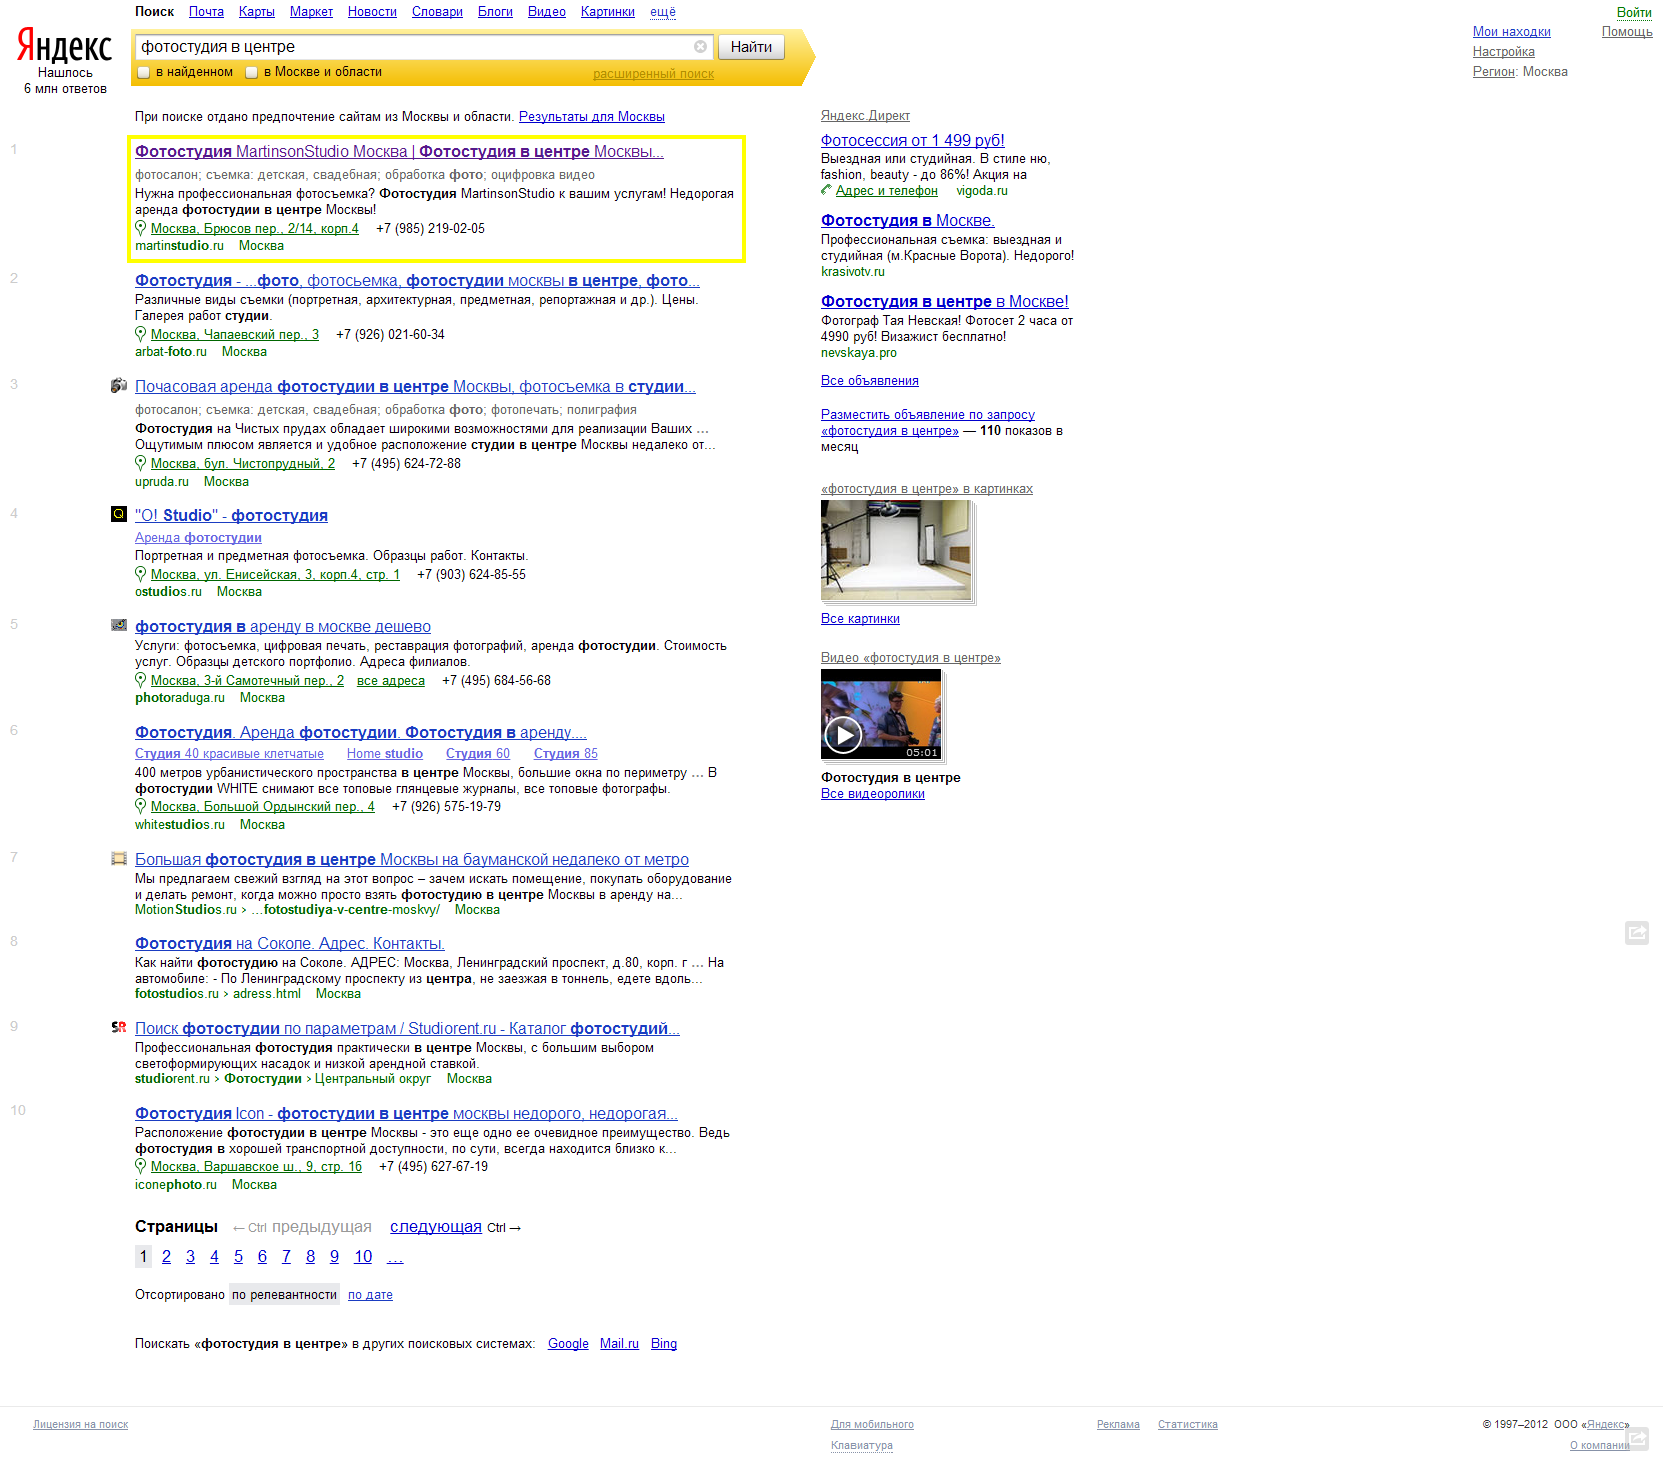The image size is (1663, 1465).
Task: Play the Фотостудия в центре video
Action: pyautogui.click(x=843, y=735)
